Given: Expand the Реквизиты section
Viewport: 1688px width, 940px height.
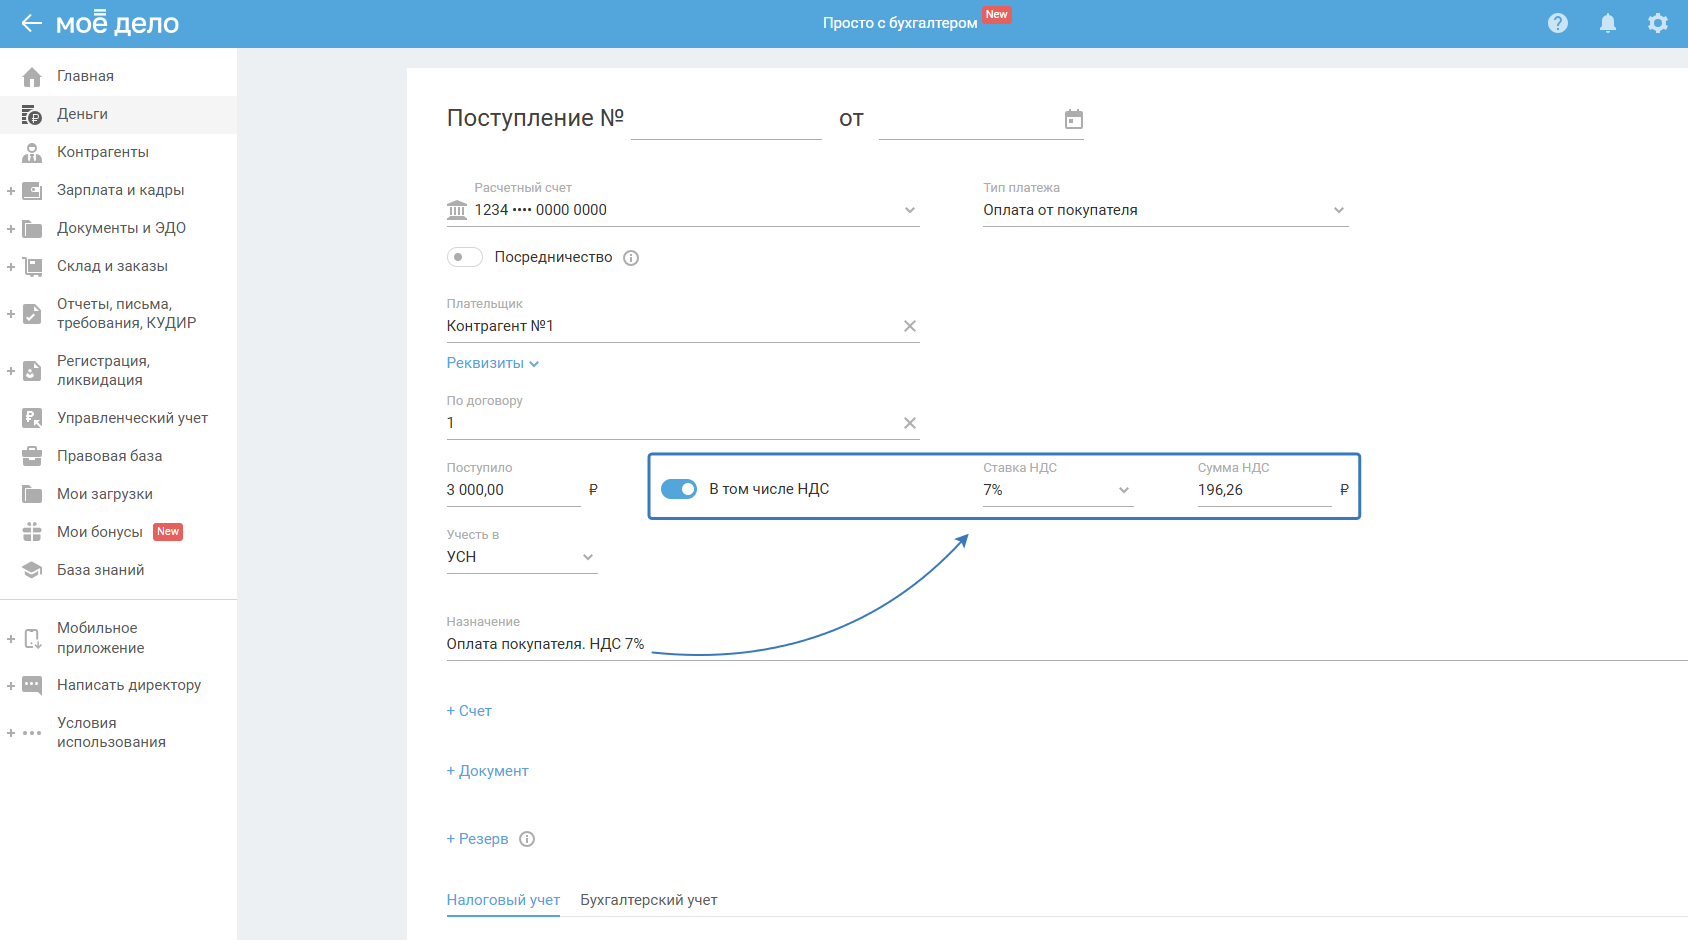Looking at the screenshot, I should tap(493, 363).
